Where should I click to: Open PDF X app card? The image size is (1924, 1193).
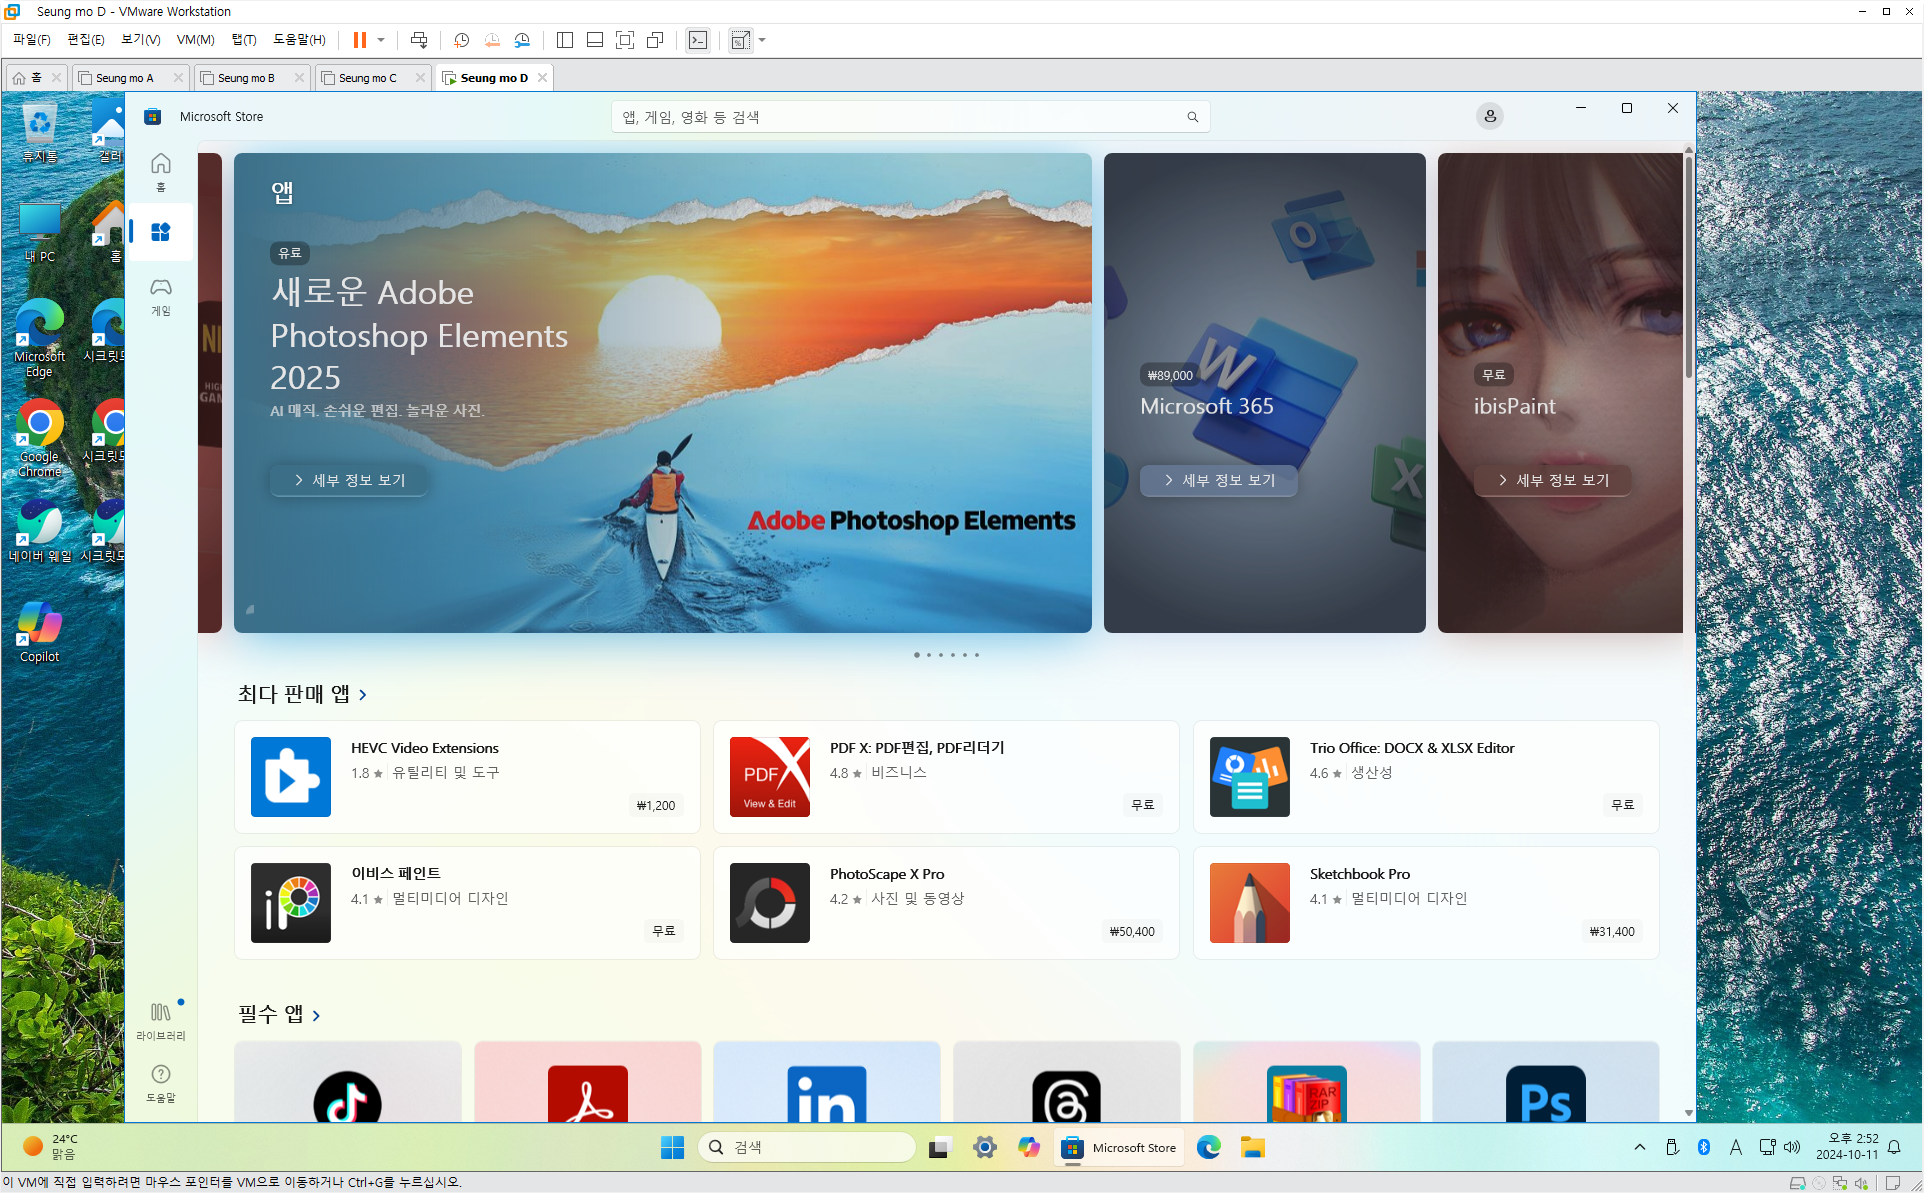click(946, 777)
